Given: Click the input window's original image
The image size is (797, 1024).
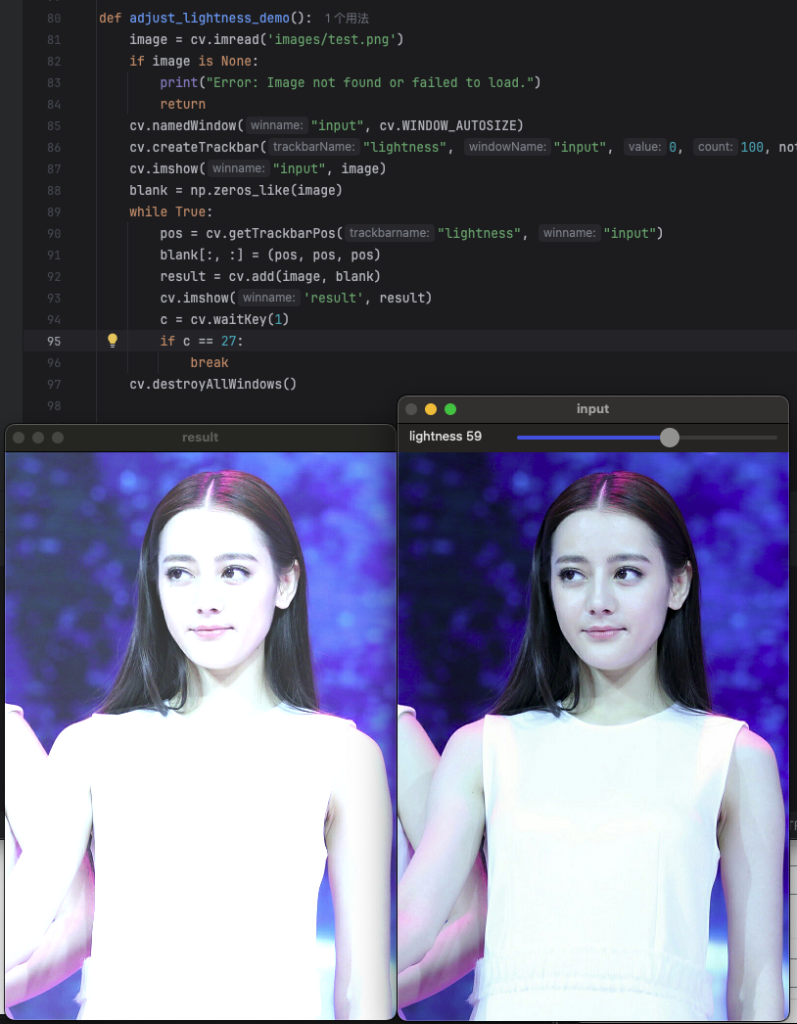Looking at the screenshot, I should (x=593, y=735).
